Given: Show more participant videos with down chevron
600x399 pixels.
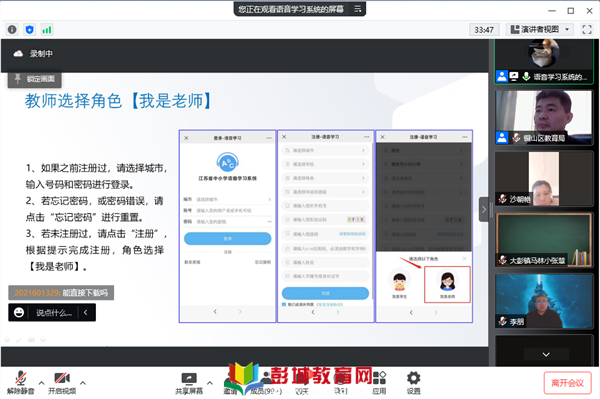Looking at the screenshot, I should click(546, 354).
